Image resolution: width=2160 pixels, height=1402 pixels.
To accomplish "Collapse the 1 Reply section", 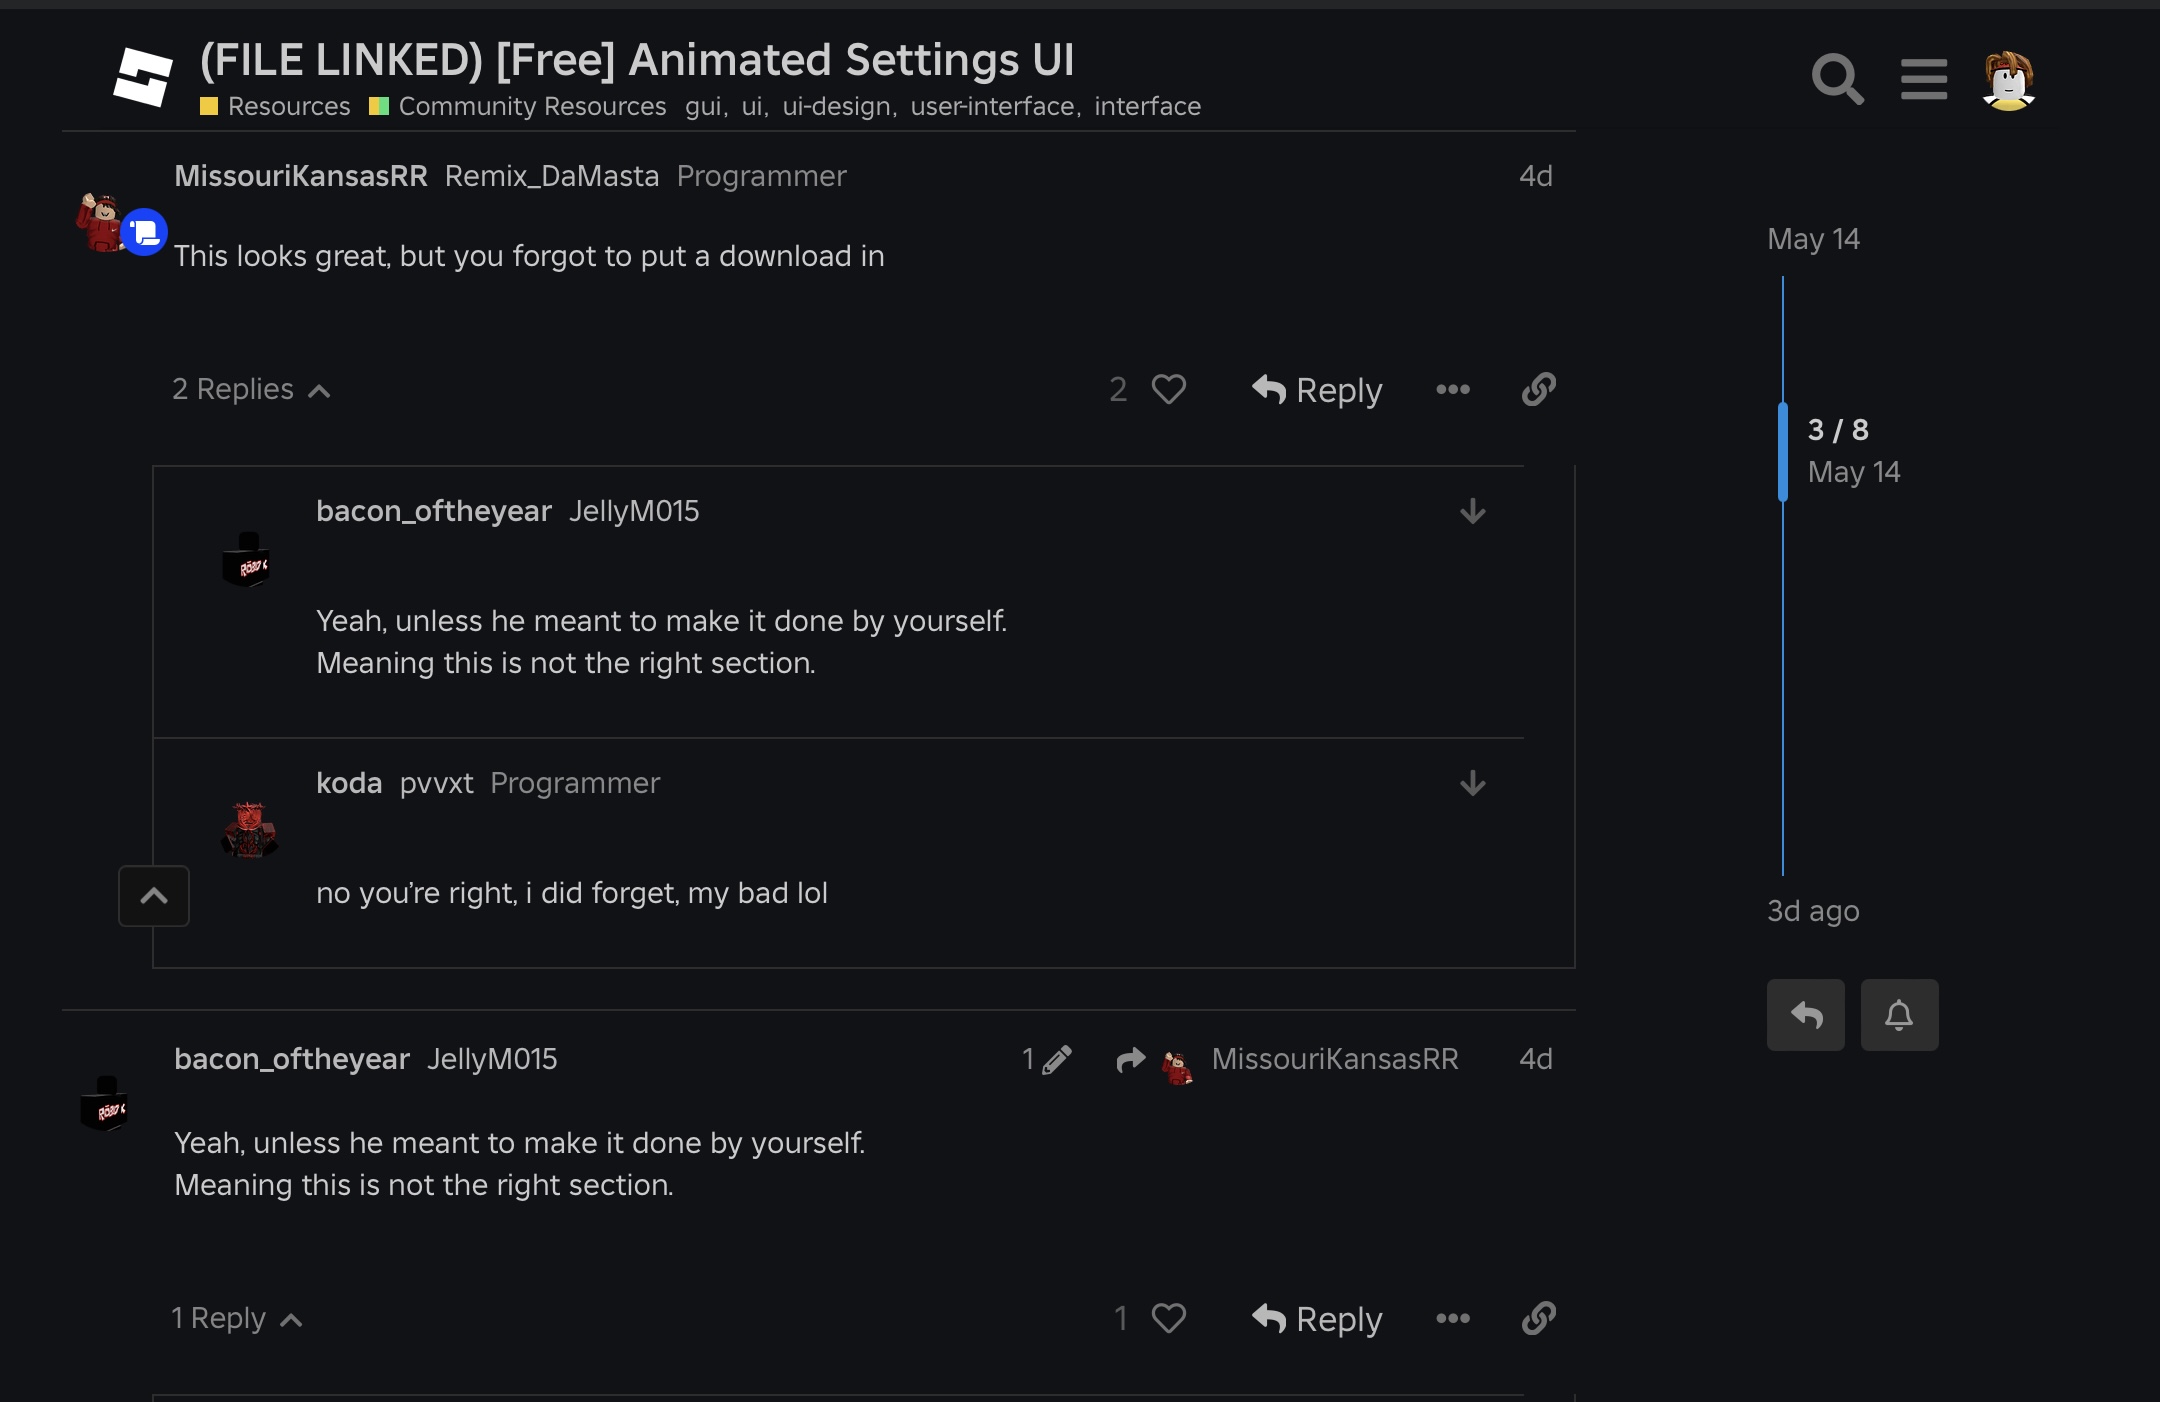I will coord(236,1319).
